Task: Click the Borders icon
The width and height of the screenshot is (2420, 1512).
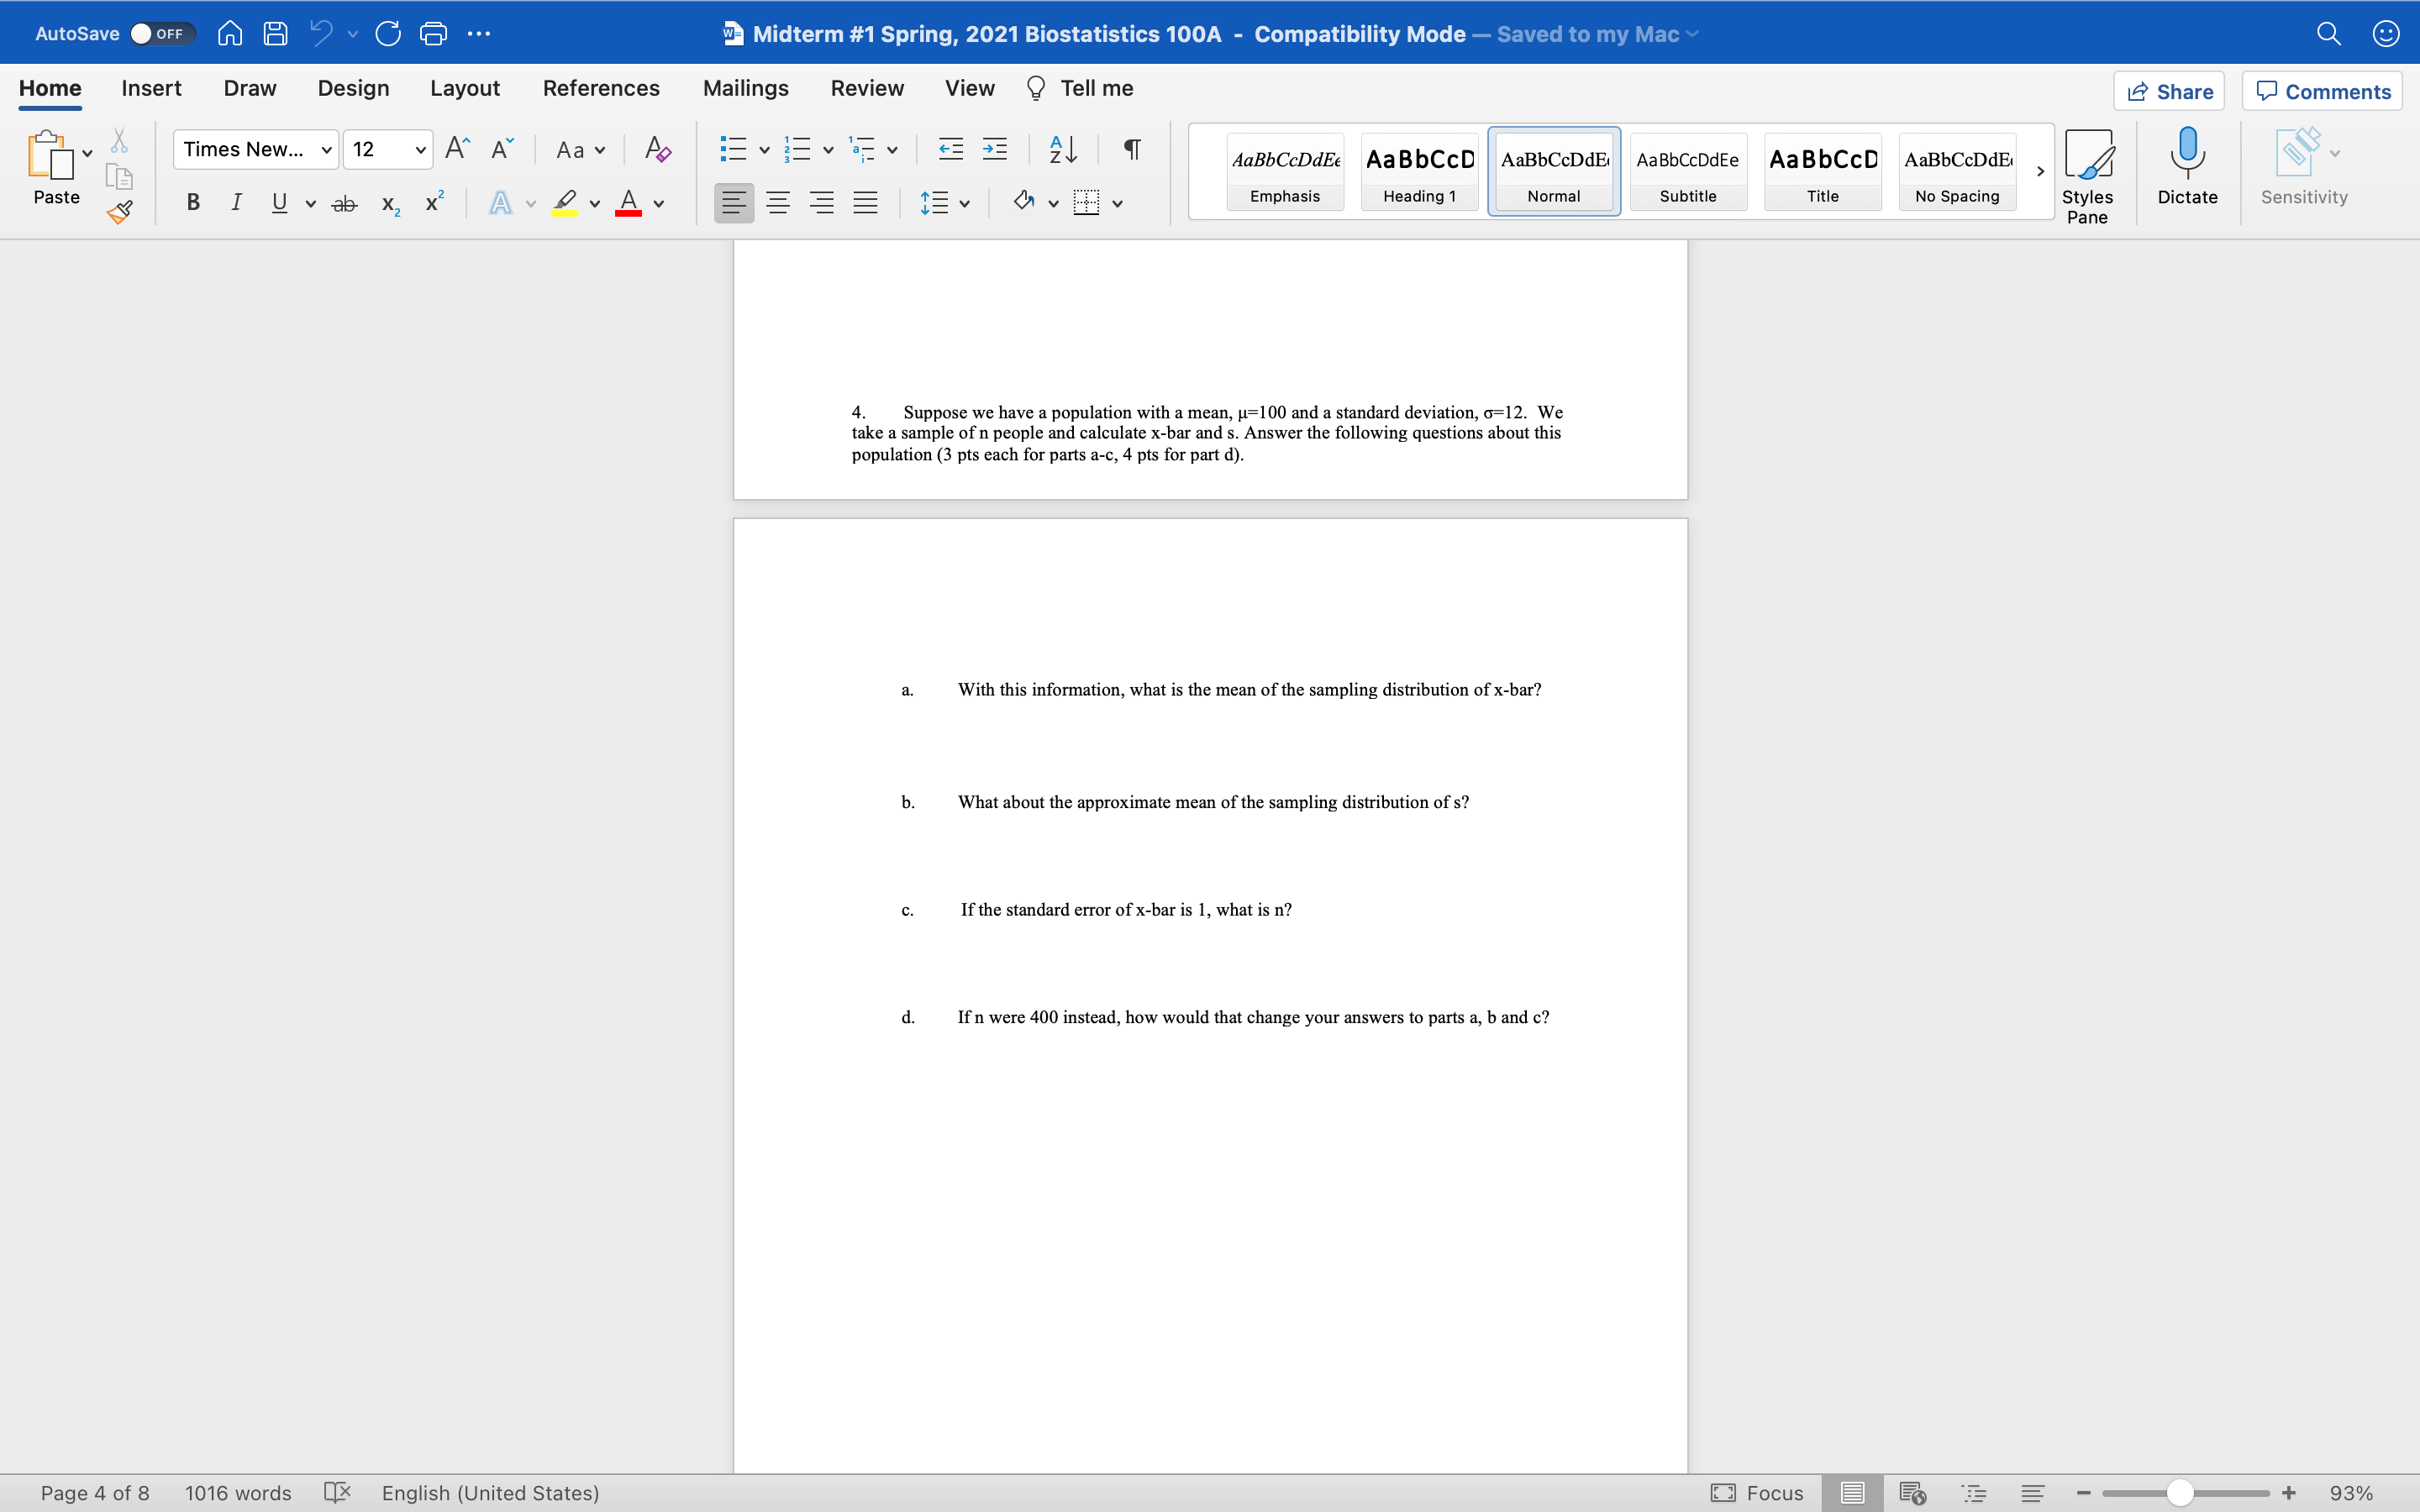Action: pyautogui.click(x=1086, y=203)
